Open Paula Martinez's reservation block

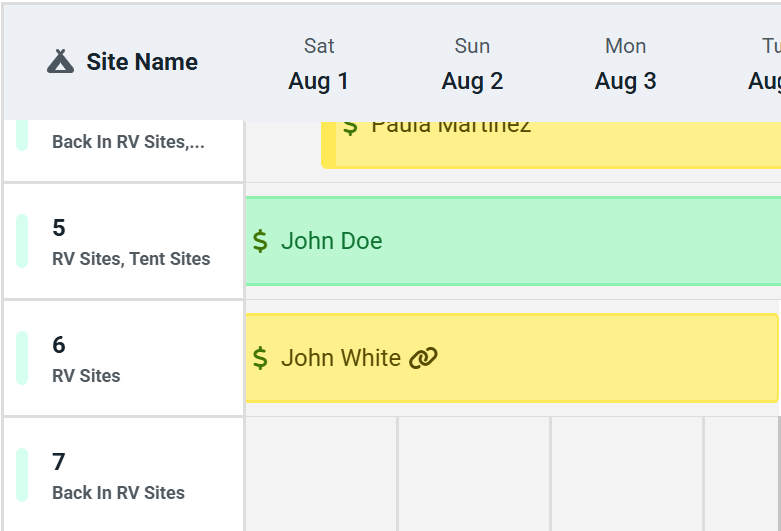tap(551, 144)
